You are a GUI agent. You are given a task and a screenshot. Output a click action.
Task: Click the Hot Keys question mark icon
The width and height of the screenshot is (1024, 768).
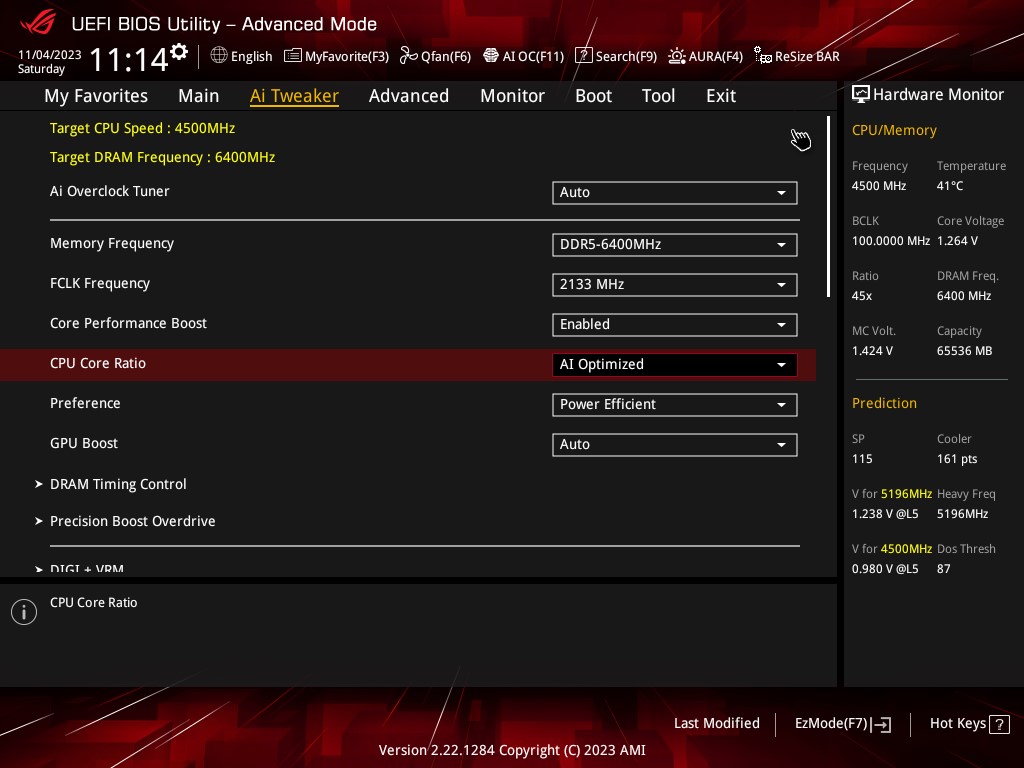coord(999,724)
